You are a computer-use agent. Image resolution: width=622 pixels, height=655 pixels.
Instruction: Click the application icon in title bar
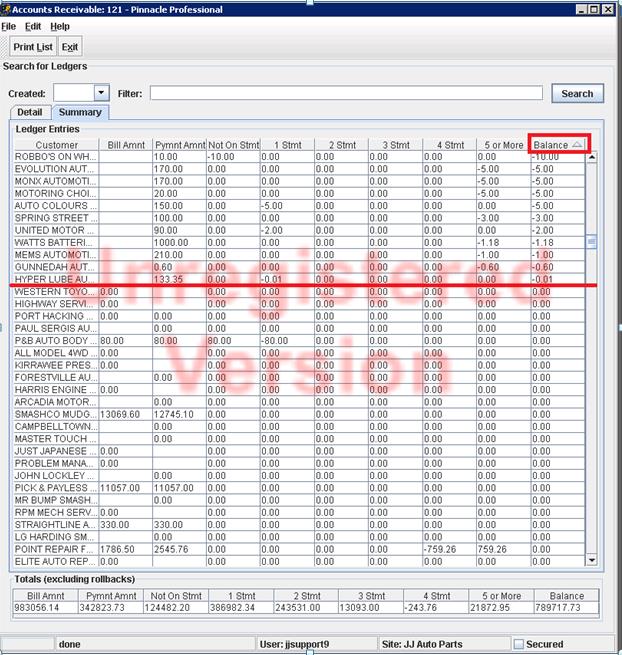click(x=6, y=9)
